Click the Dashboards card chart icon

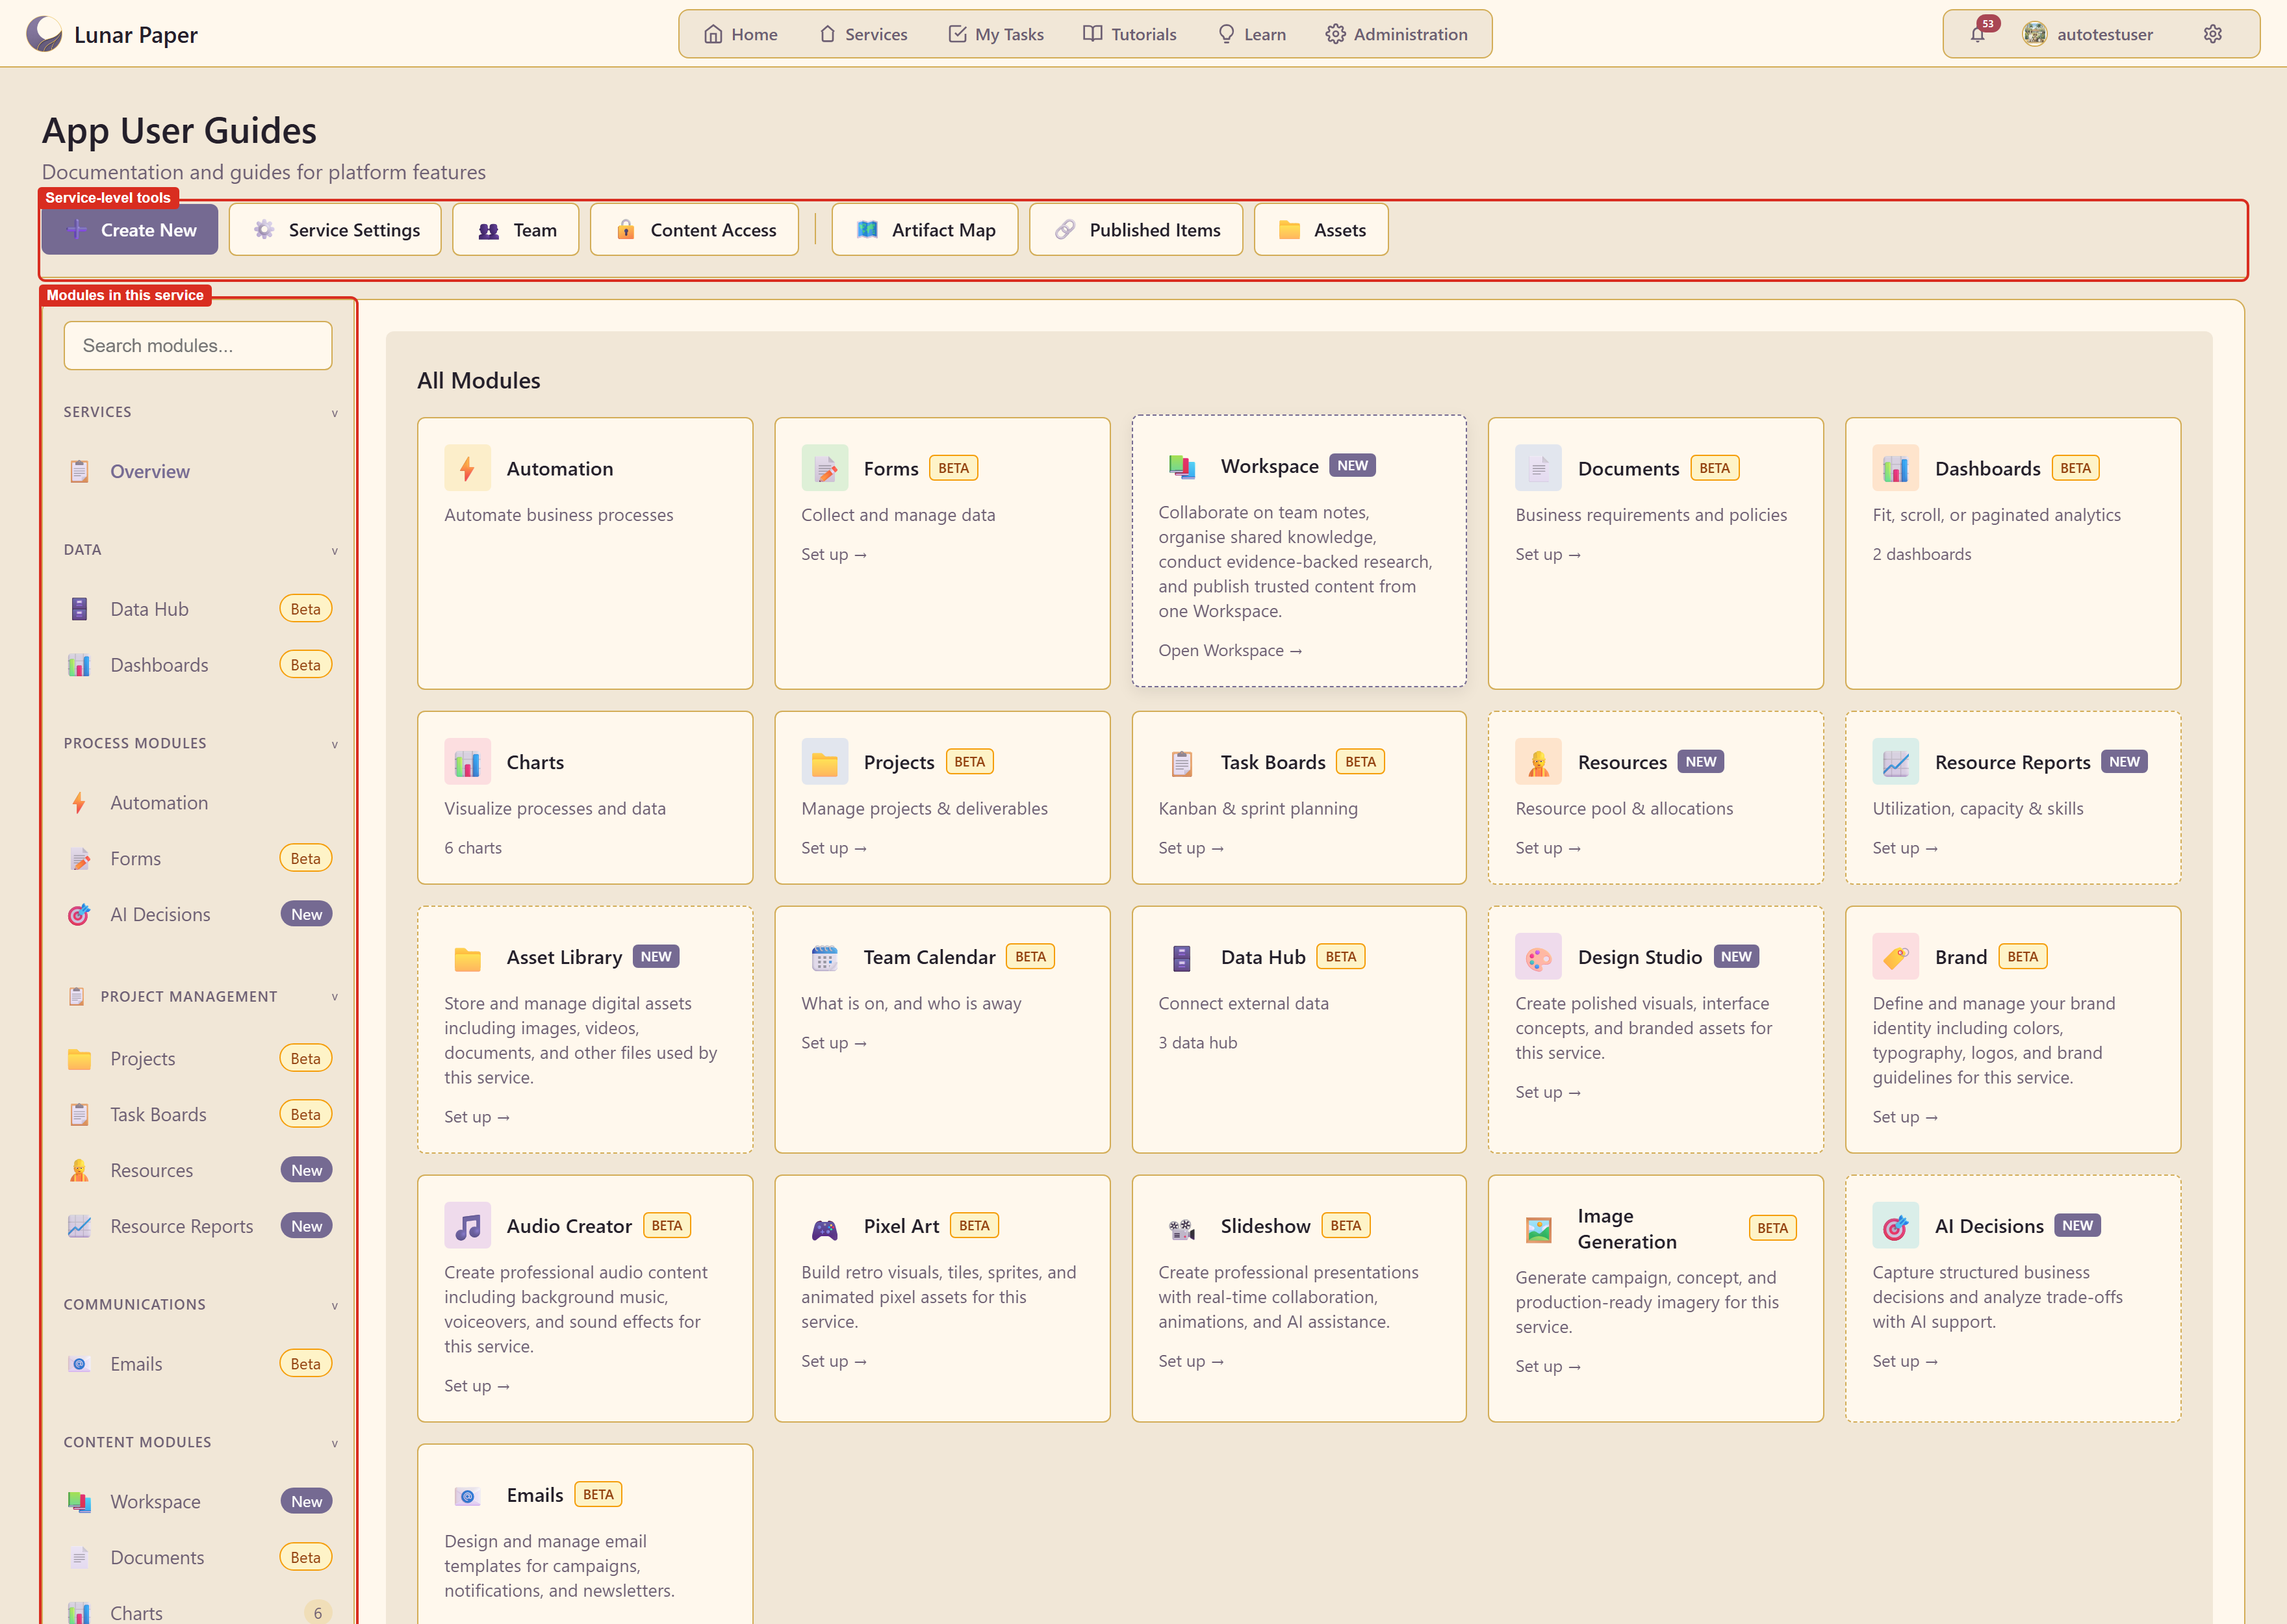point(1895,468)
